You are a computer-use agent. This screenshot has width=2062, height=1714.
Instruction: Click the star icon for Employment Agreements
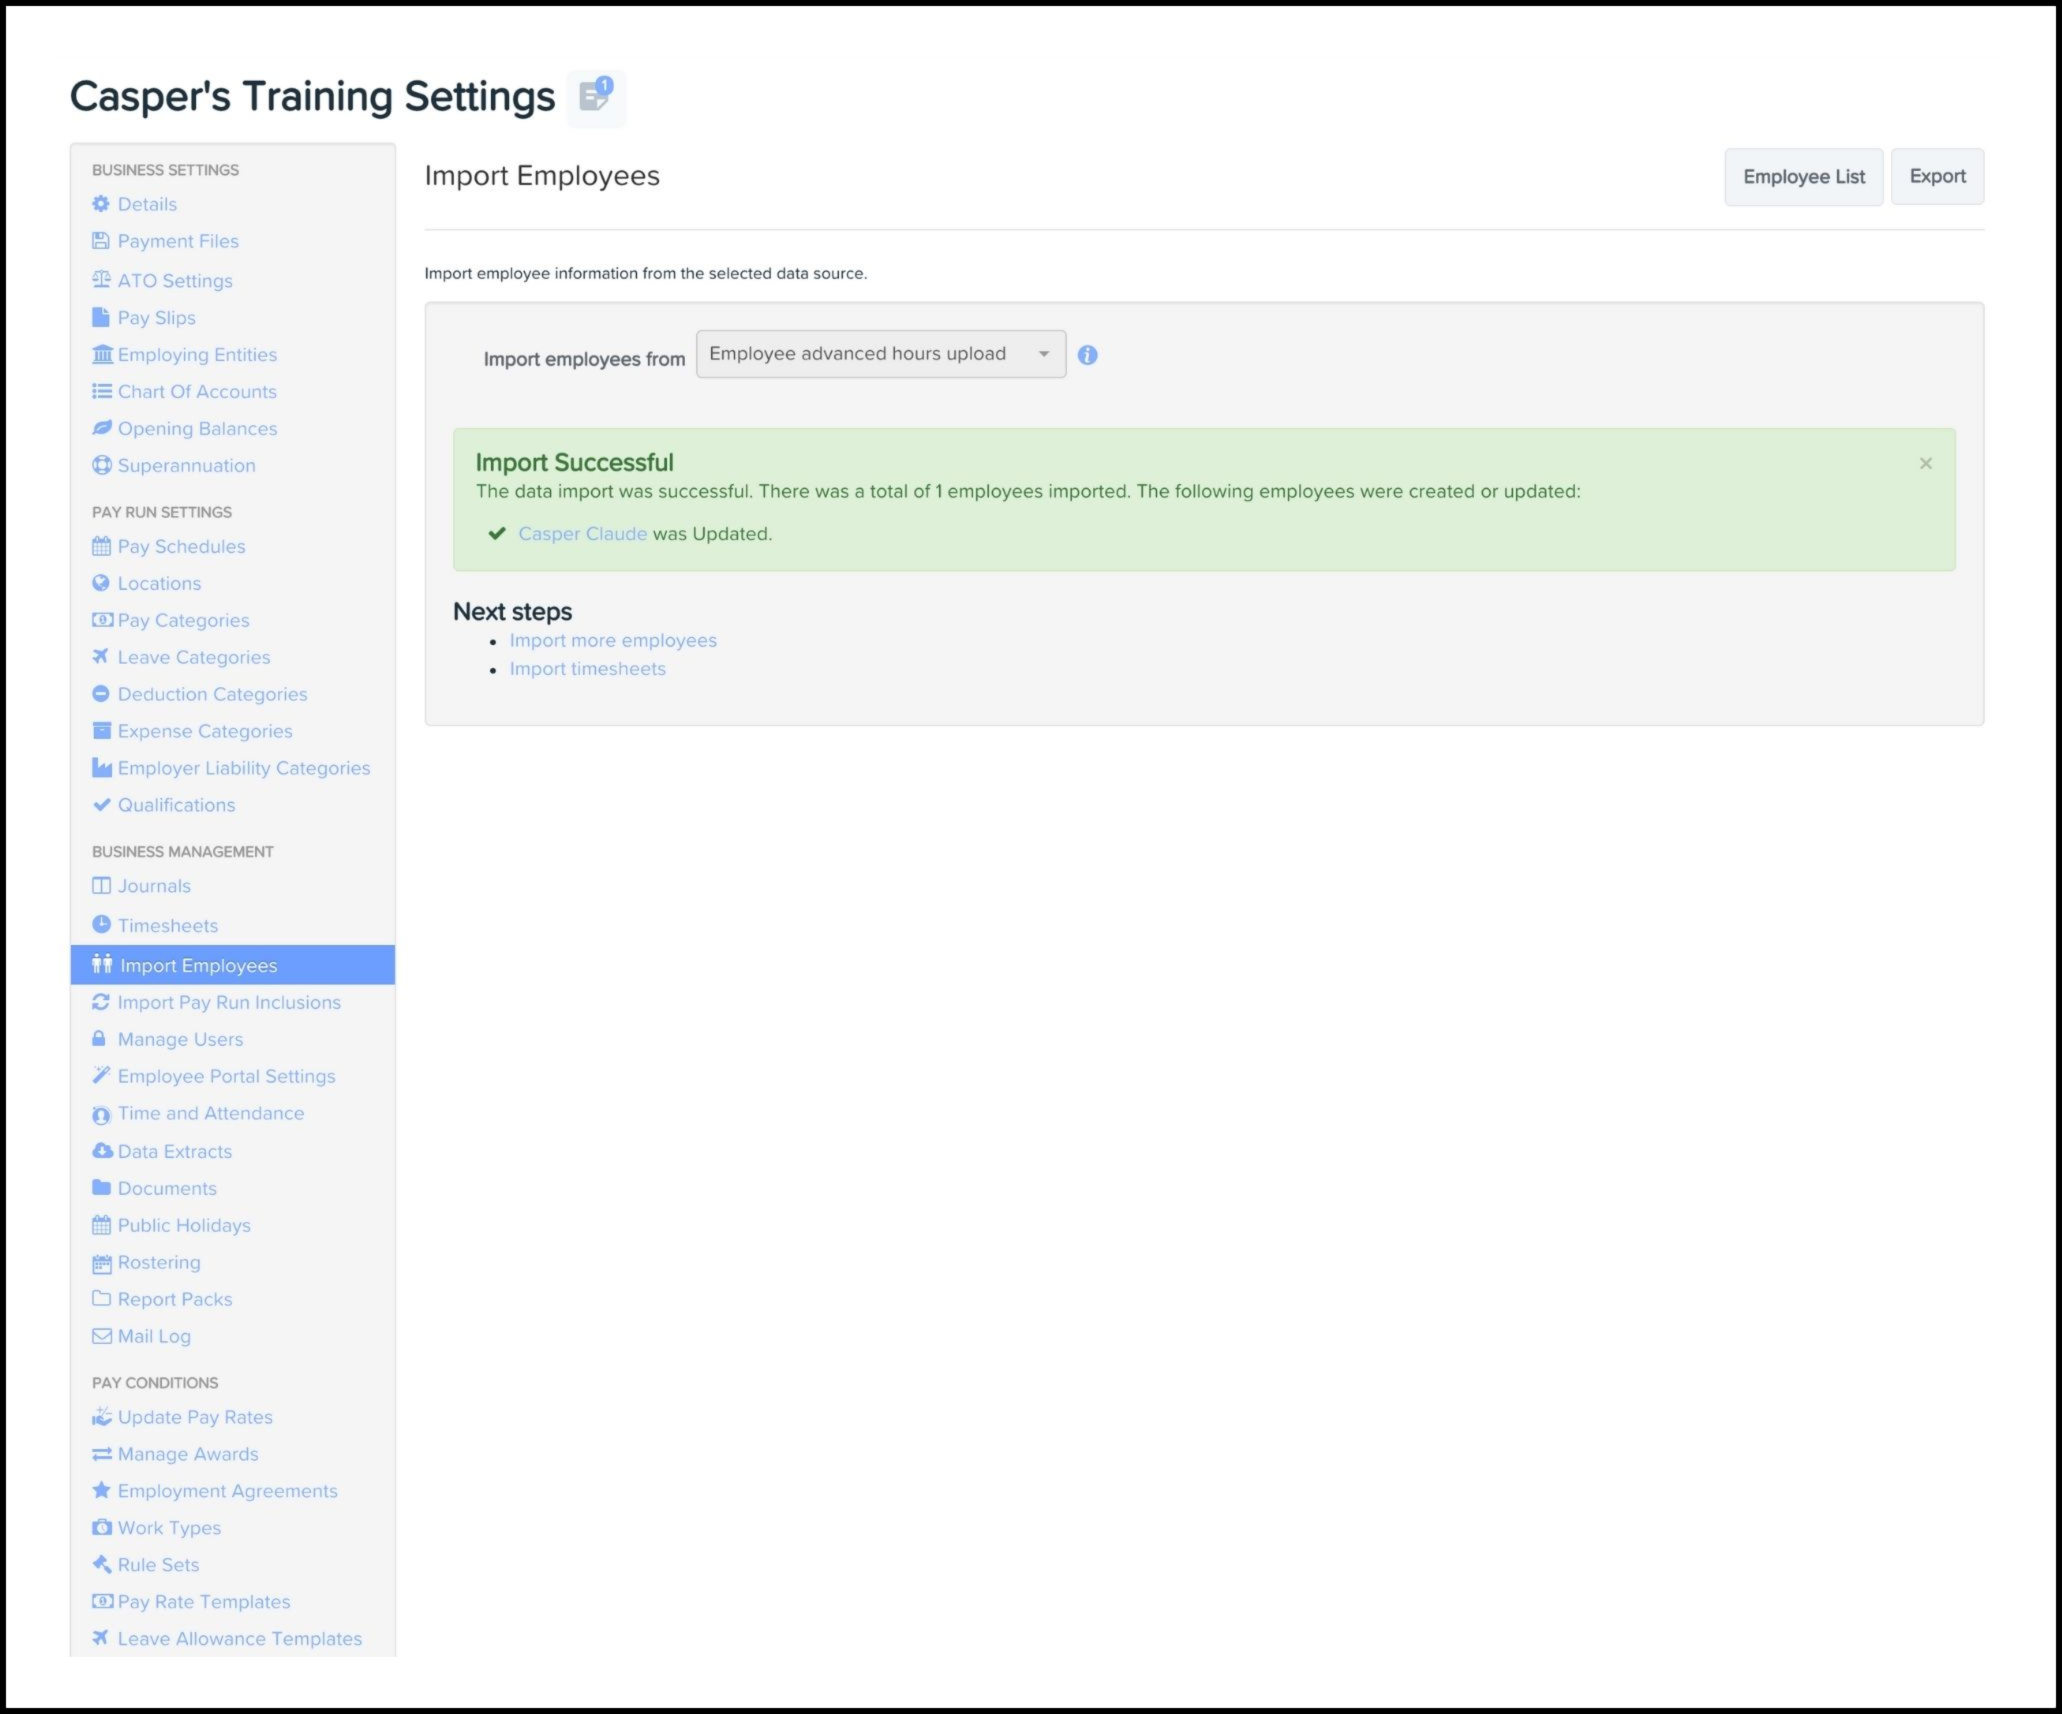click(x=101, y=1490)
